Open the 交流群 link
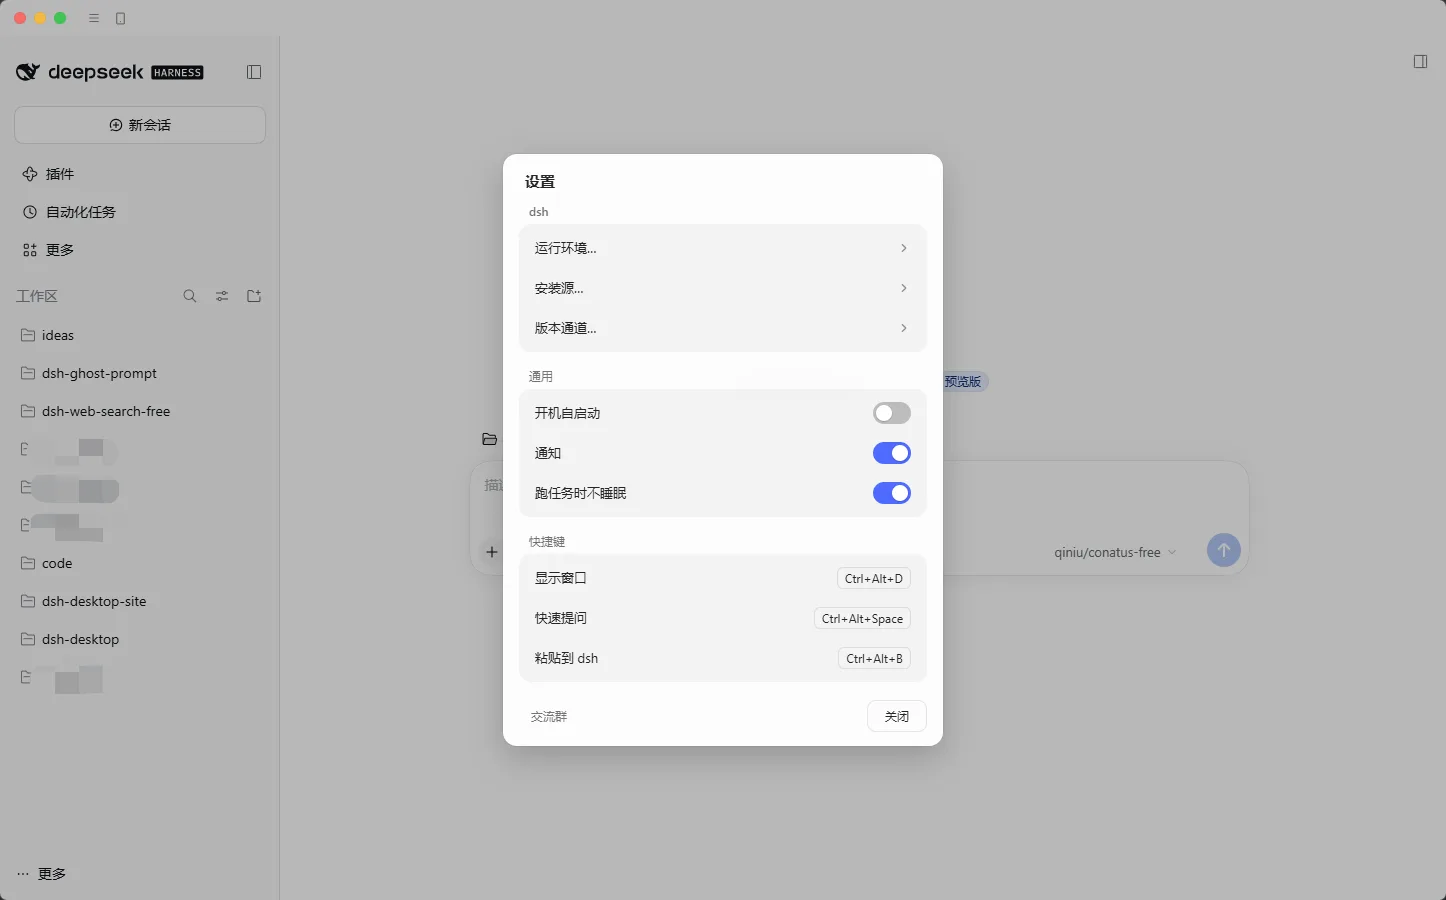The image size is (1446, 900). click(549, 717)
